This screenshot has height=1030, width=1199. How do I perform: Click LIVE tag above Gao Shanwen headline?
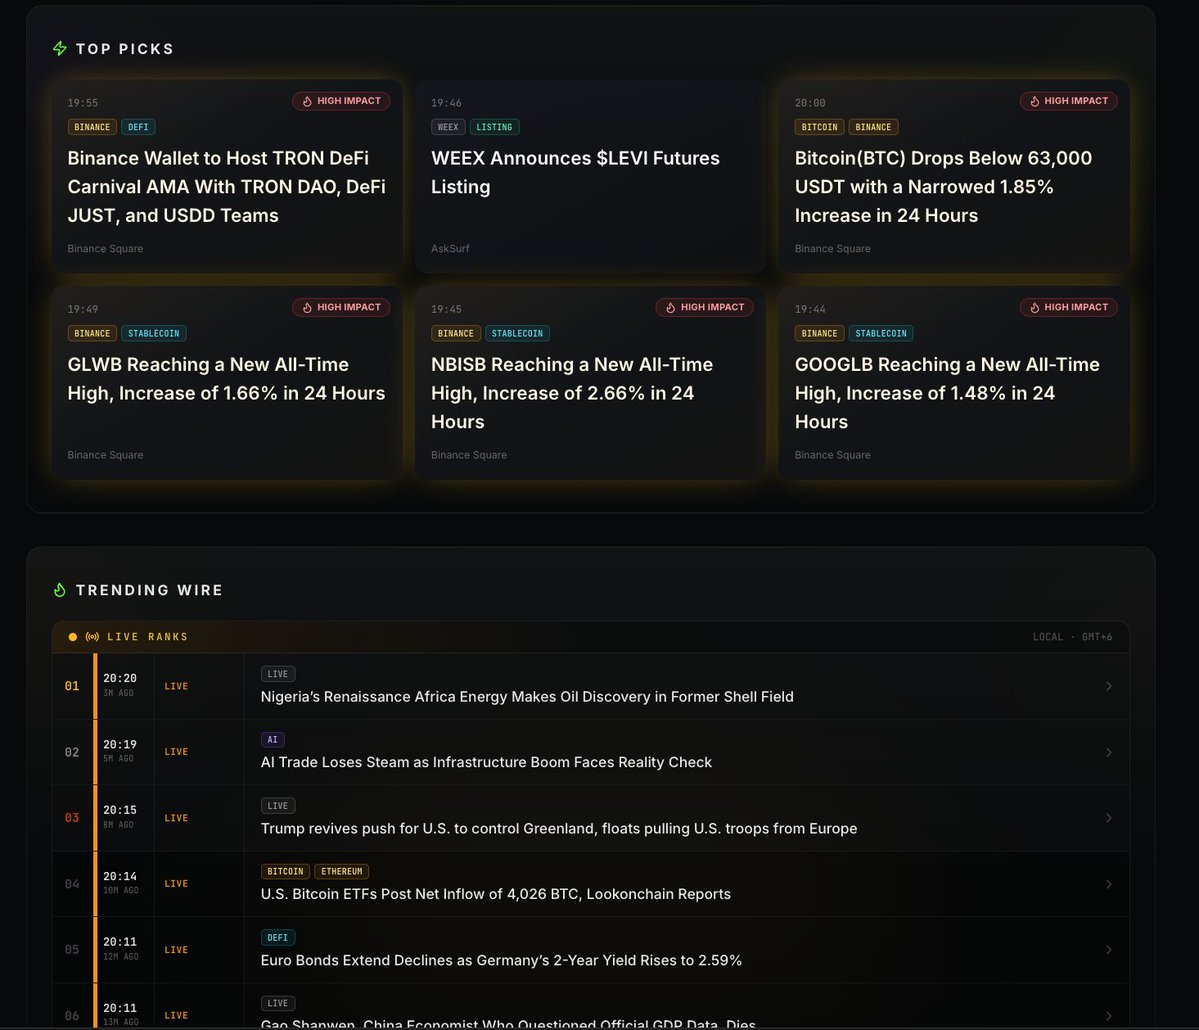point(278,1003)
